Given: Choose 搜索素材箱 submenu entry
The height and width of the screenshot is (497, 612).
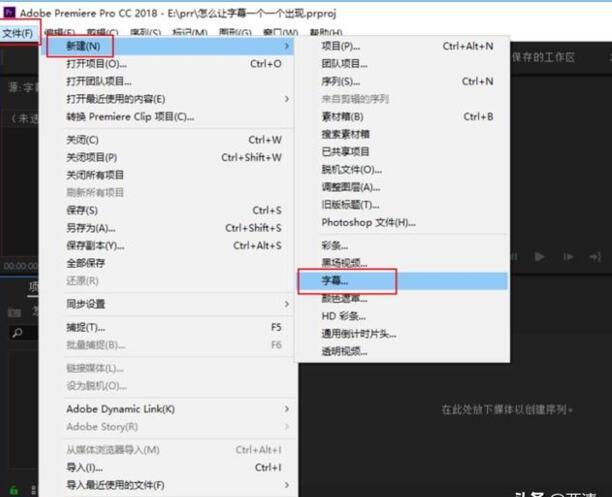Looking at the screenshot, I should [x=403, y=134].
